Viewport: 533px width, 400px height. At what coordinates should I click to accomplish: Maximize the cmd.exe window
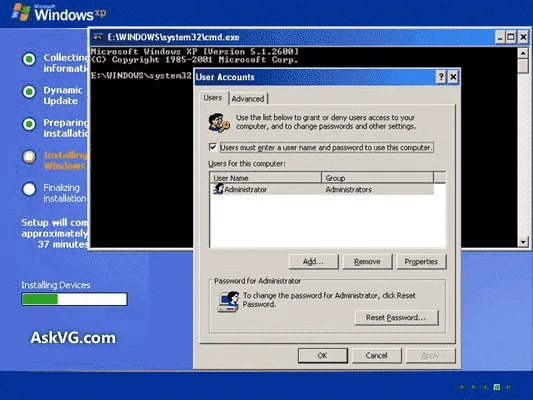point(511,37)
